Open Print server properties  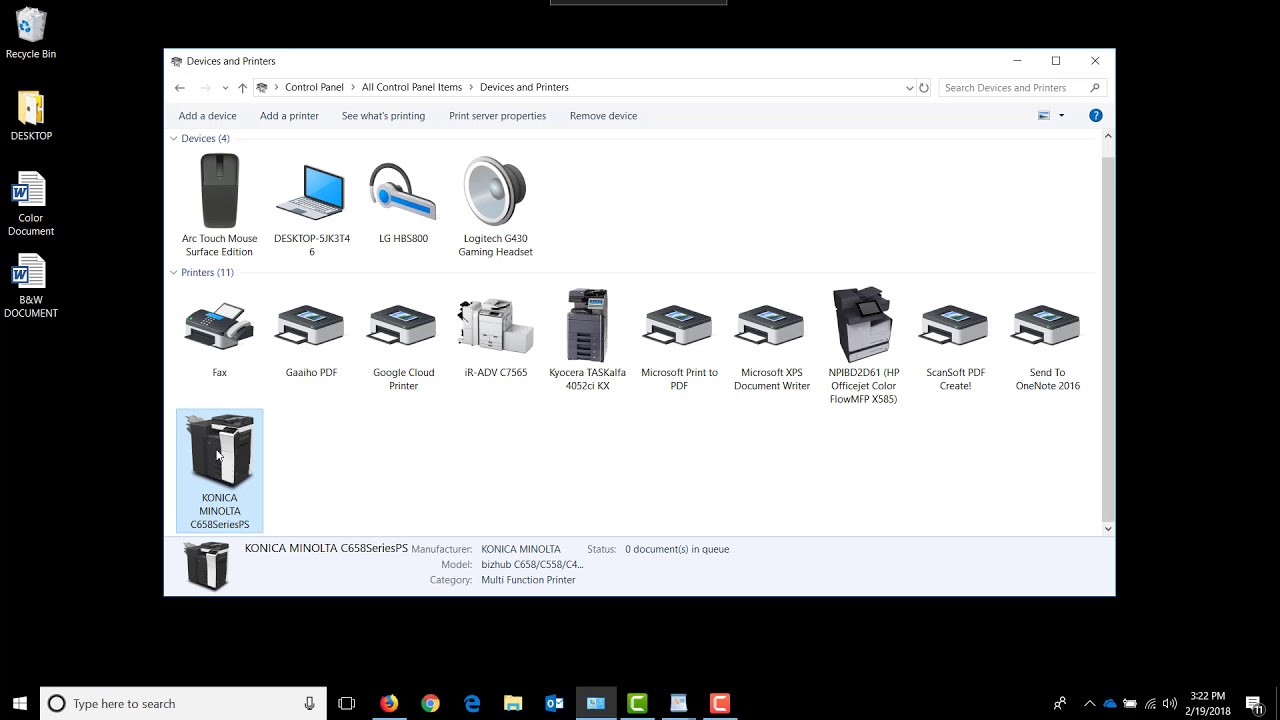497,116
